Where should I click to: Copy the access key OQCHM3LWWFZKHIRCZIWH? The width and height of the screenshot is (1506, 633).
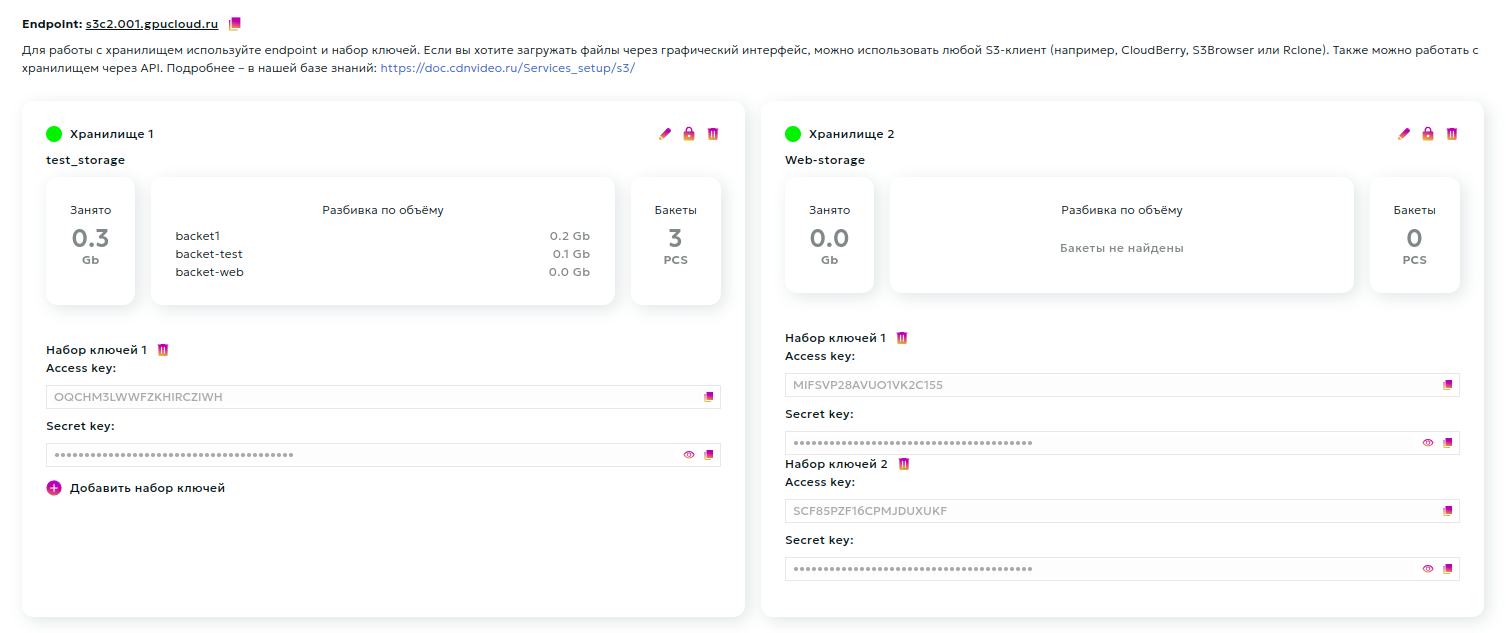point(709,396)
